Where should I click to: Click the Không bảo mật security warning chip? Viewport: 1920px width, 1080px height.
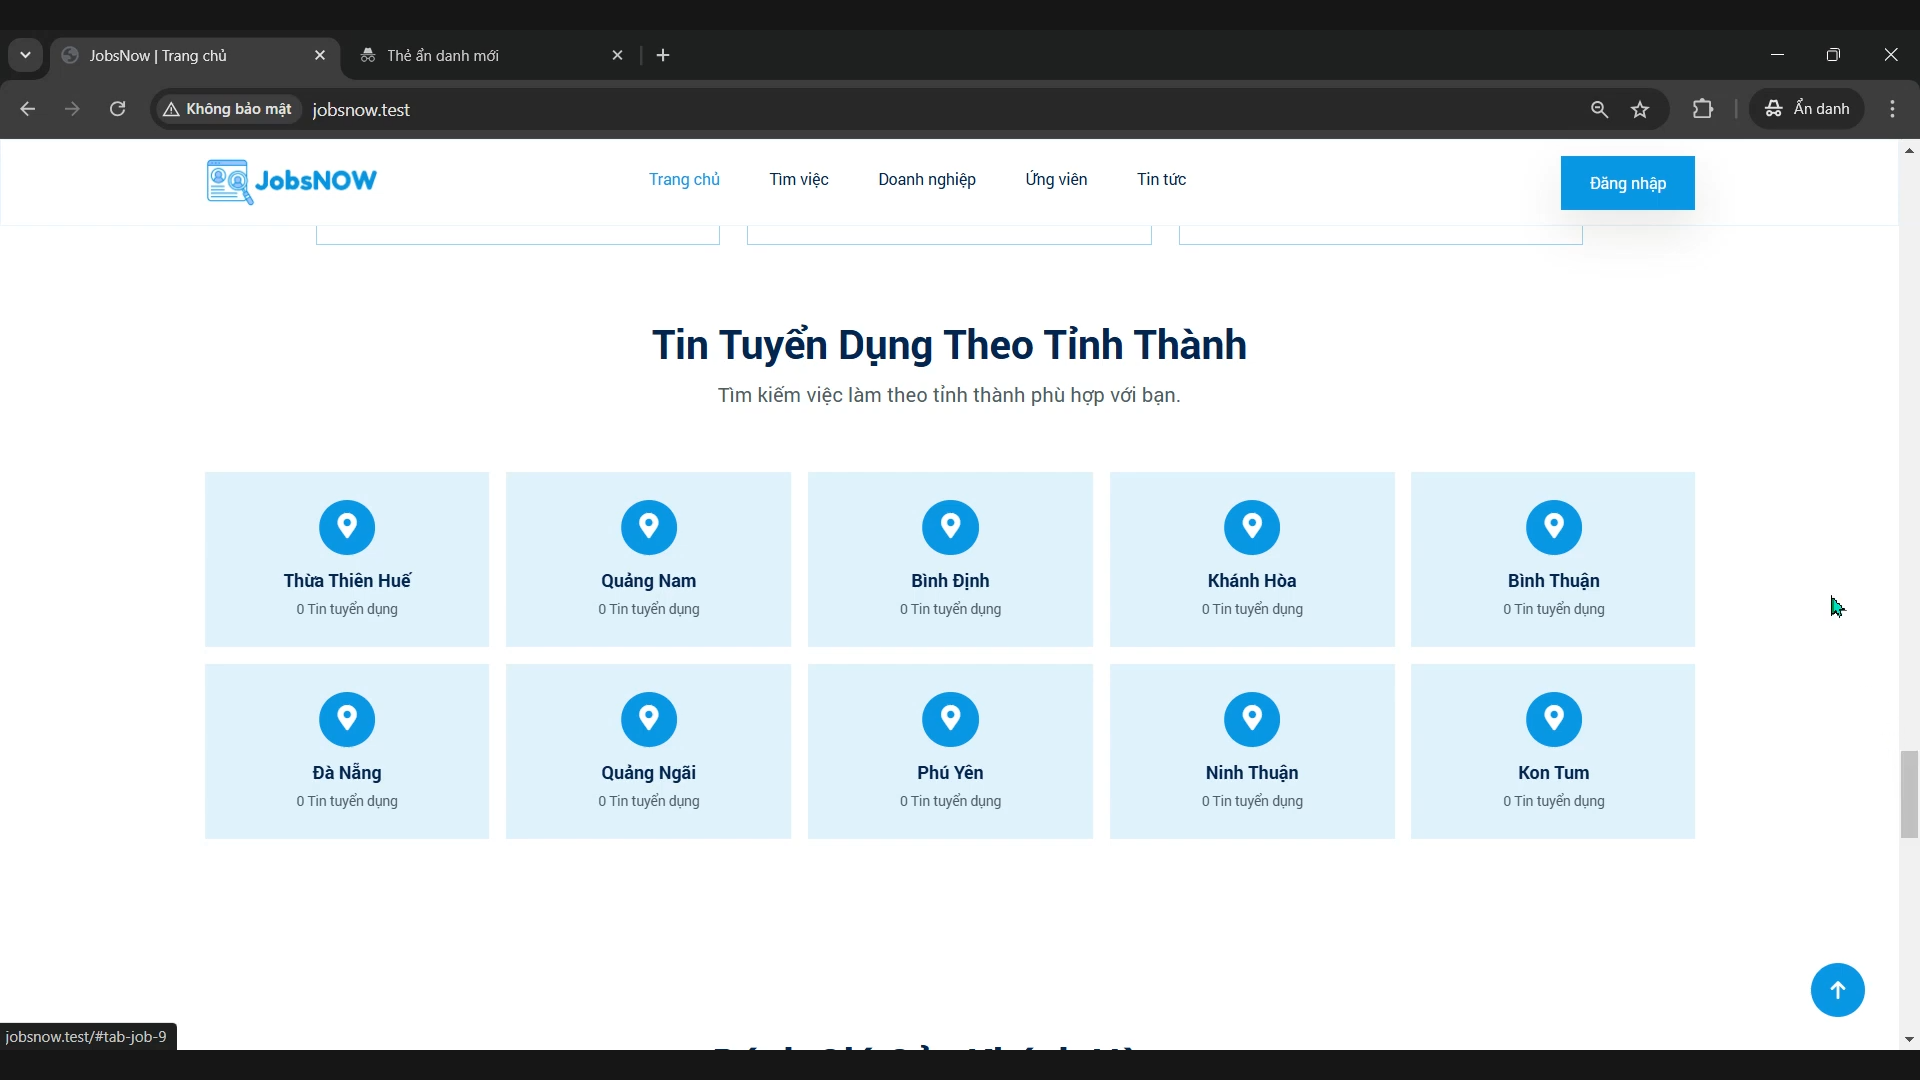pos(229,109)
